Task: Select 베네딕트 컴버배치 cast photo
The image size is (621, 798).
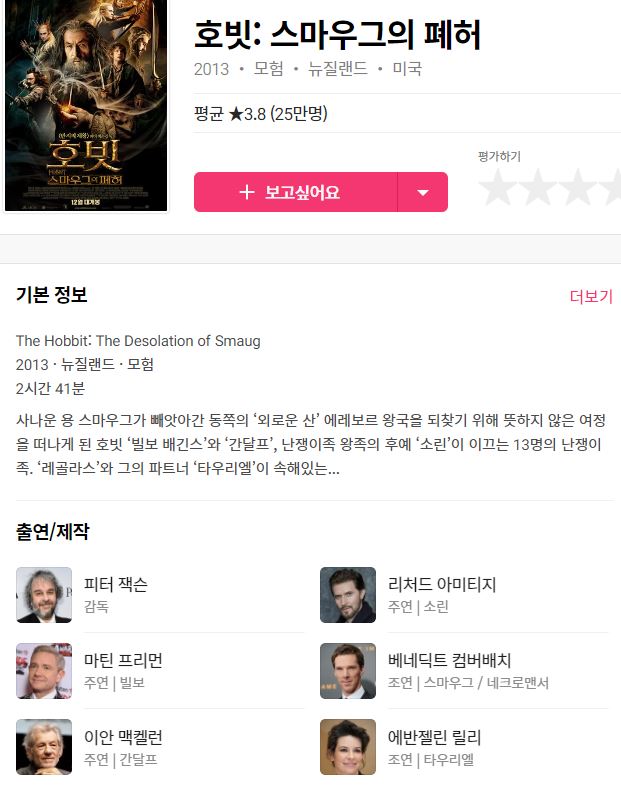Action: pyautogui.click(x=348, y=671)
